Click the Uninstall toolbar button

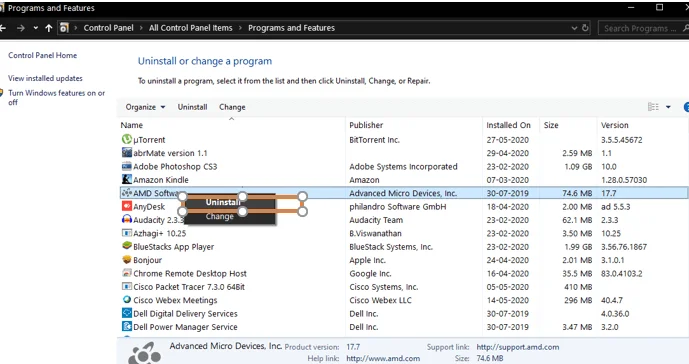coord(192,107)
